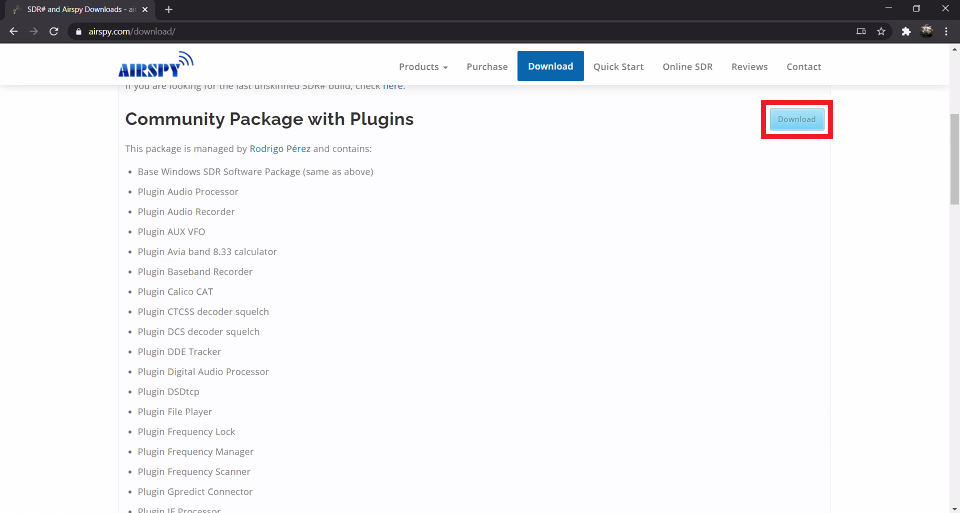Expand the Products dropdown menu

point(423,67)
